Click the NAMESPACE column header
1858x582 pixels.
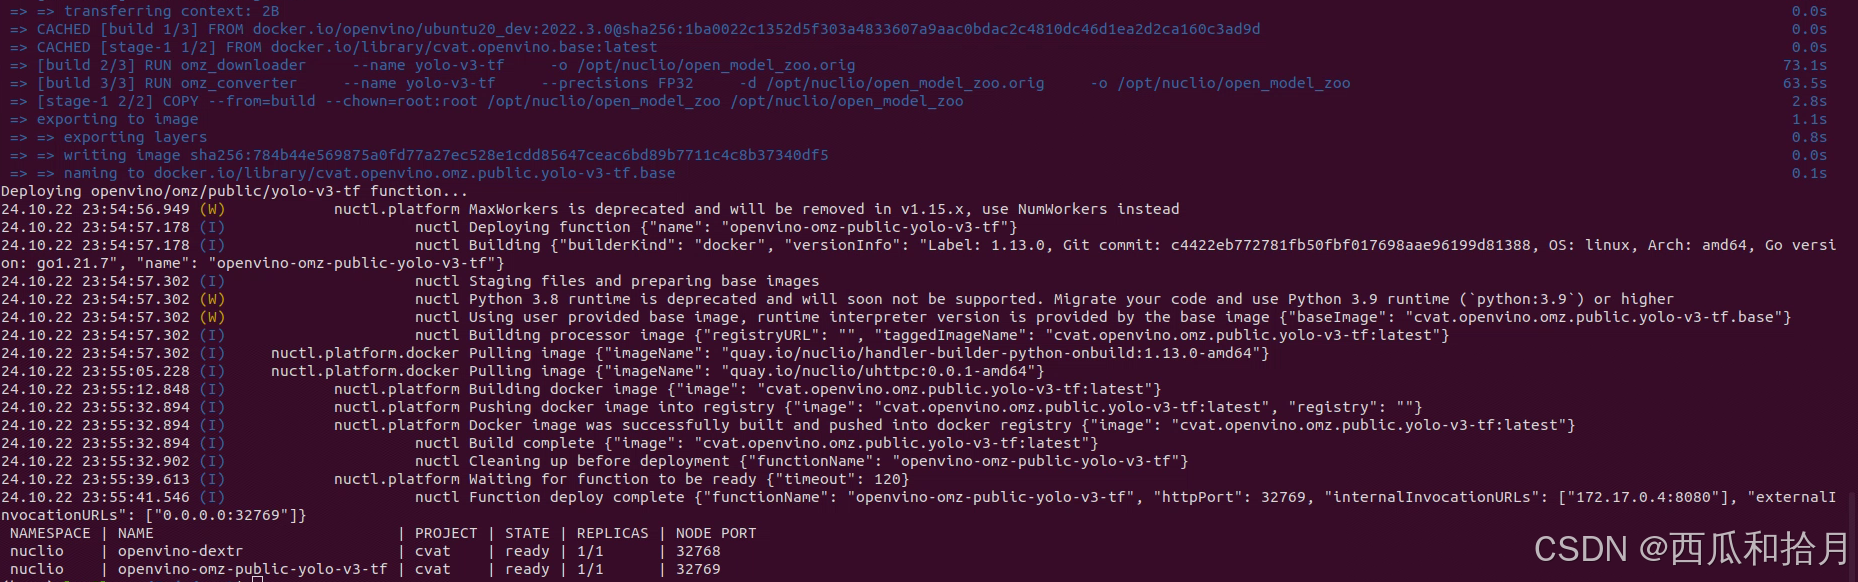point(50,533)
